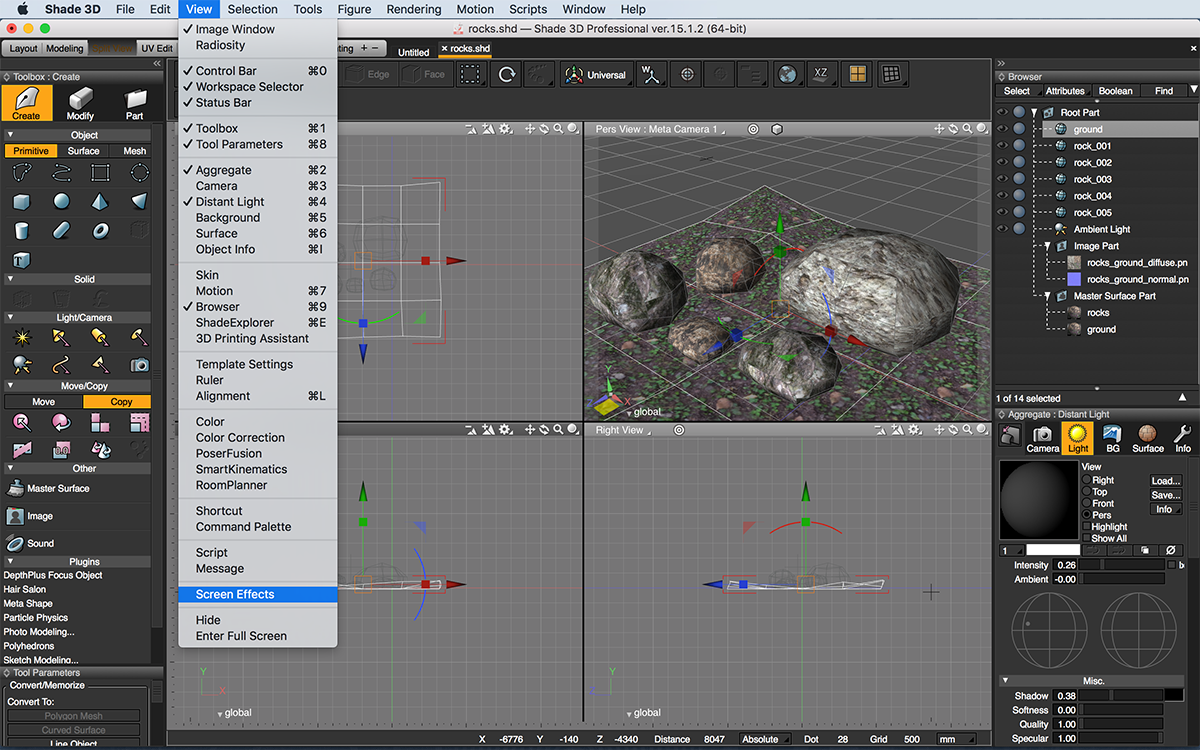Open the light number 1 dropdown
This screenshot has width=1200, height=750.
[x=1012, y=550]
